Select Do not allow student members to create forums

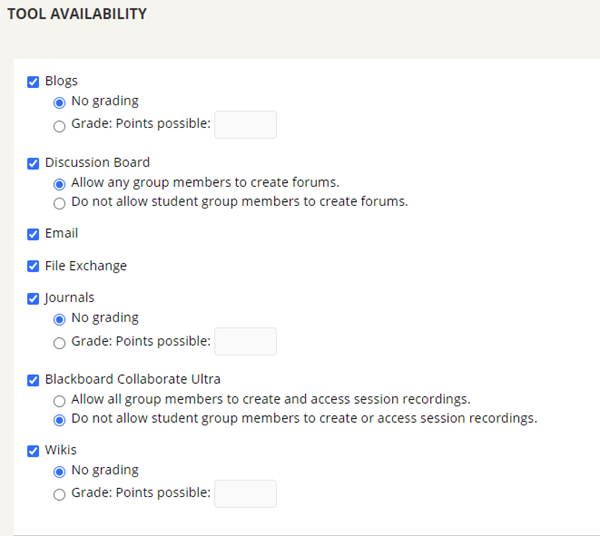click(59, 203)
